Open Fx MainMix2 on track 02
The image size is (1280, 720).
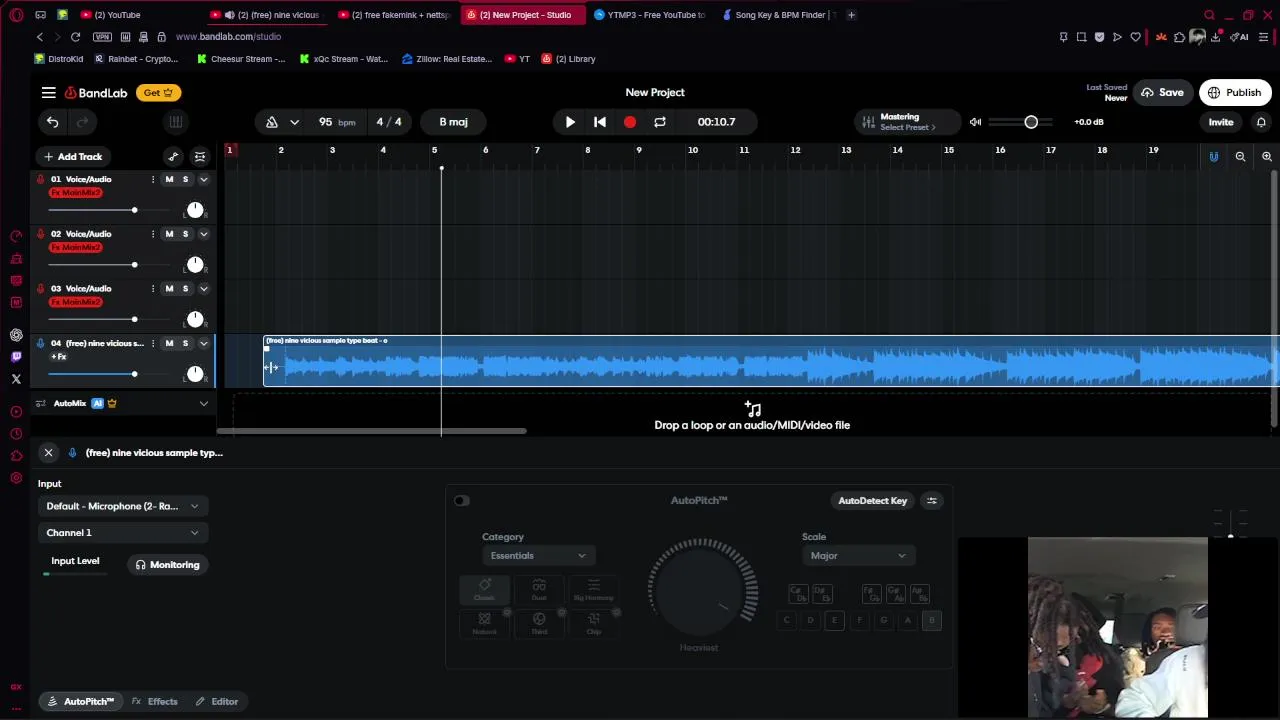[x=76, y=247]
